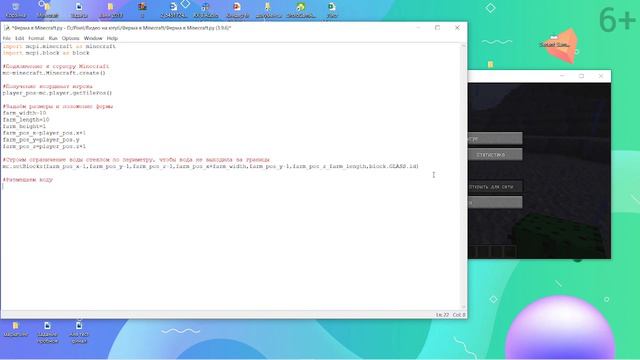Viewport: 640px width, 360px height.
Task: Click the line 'import mcpi.minecraft as minecraft'
Action: click(59, 46)
